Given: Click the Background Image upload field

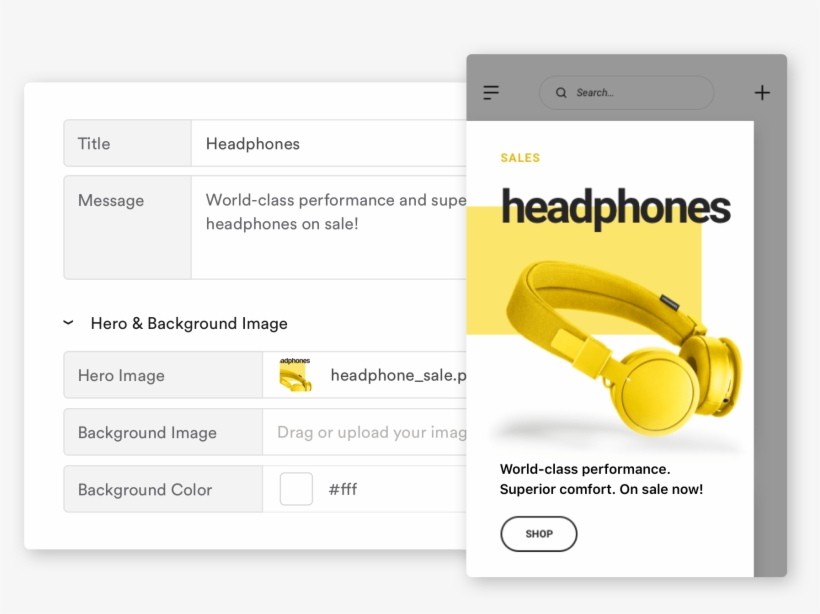Looking at the screenshot, I should coord(370,433).
